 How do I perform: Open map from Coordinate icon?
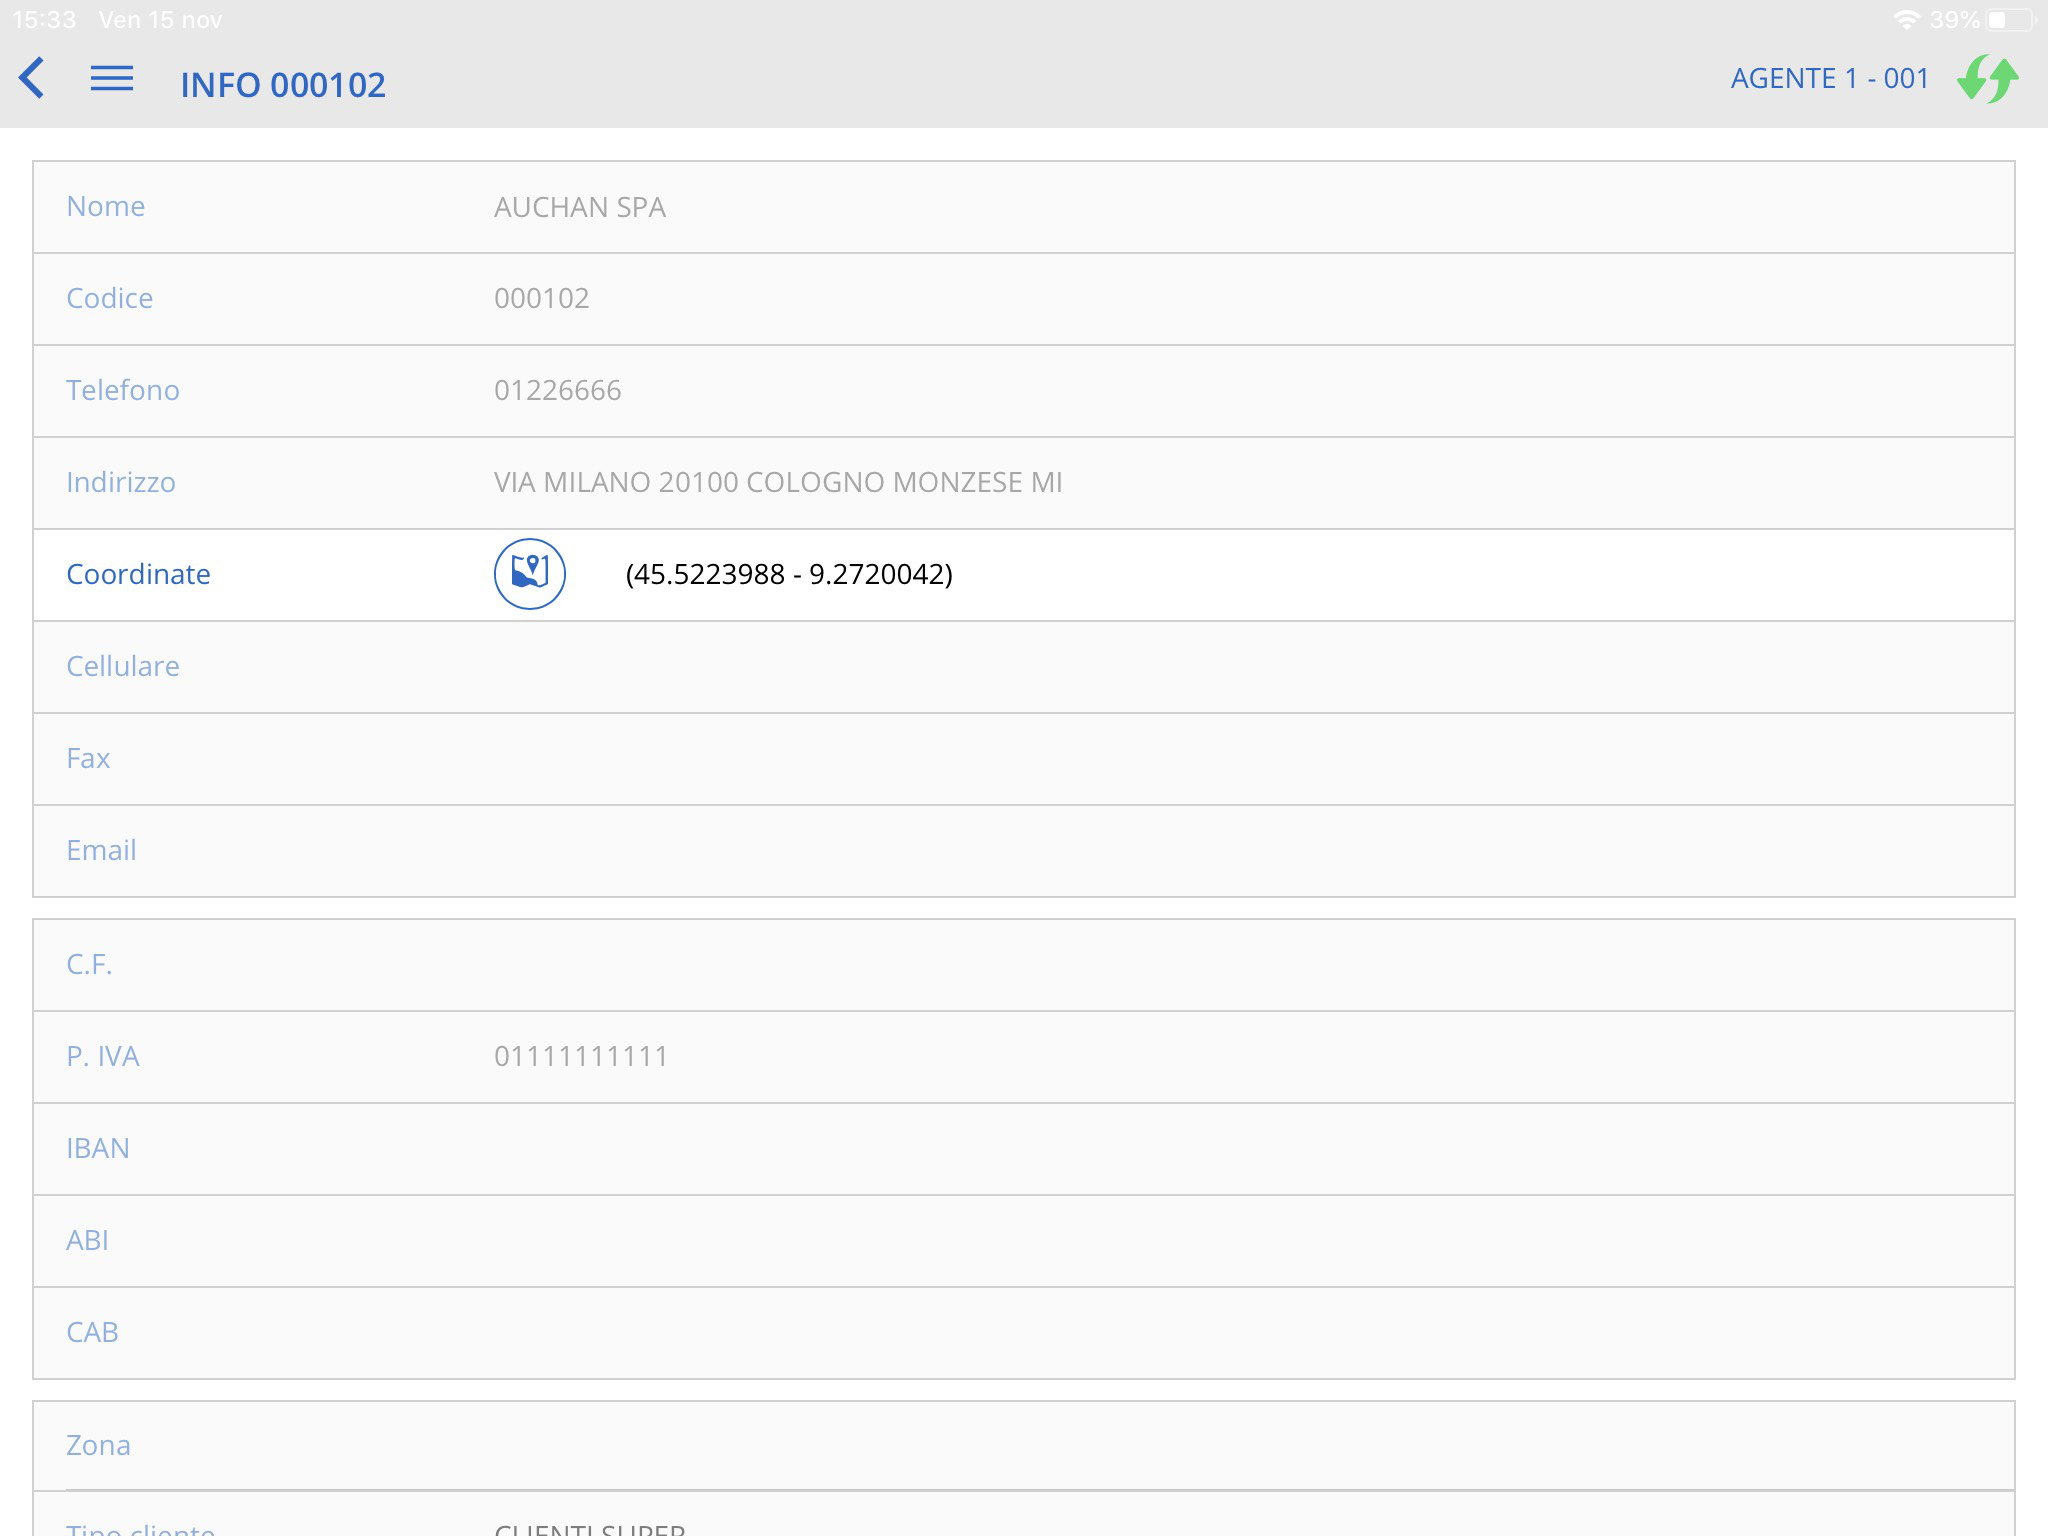point(529,574)
